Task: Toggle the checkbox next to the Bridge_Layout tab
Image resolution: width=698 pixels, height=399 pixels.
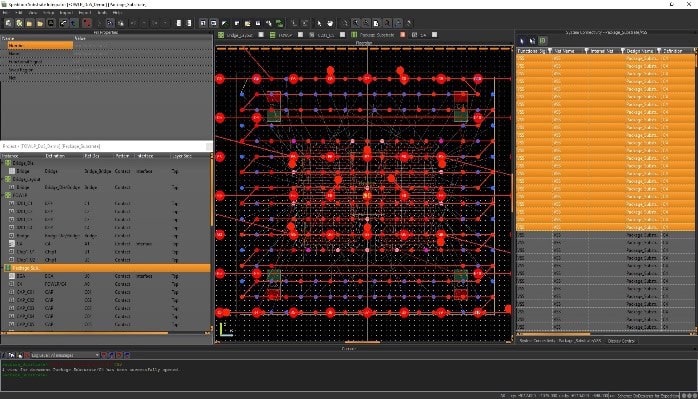Action: click(261, 35)
